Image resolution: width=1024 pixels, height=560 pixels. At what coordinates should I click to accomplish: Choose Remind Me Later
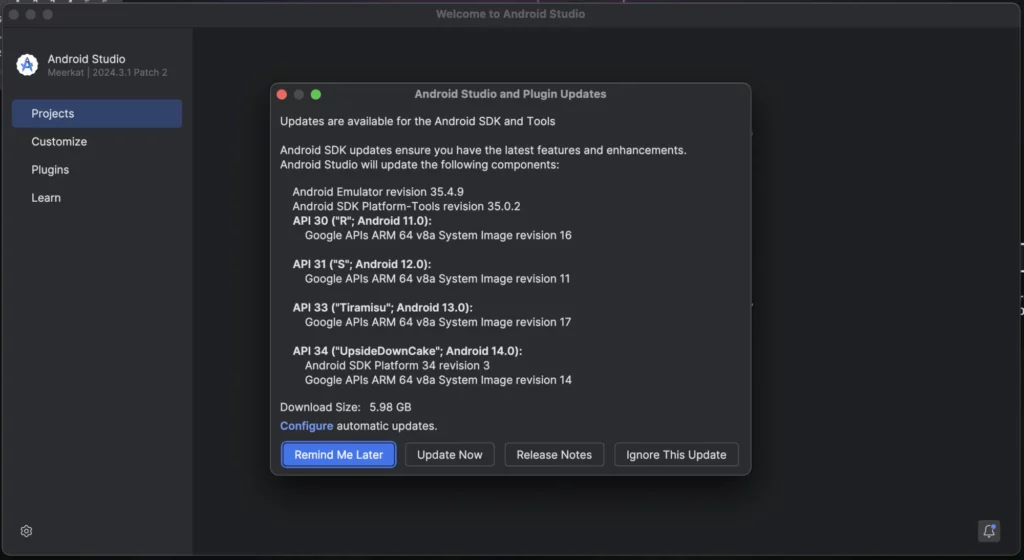tap(338, 455)
